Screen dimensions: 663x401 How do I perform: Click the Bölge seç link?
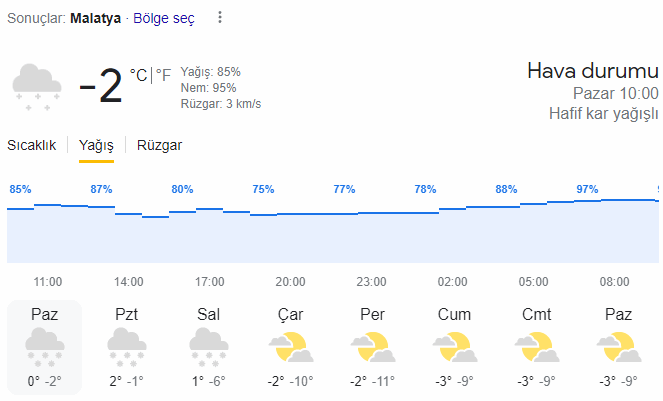click(x=164, y=18)
